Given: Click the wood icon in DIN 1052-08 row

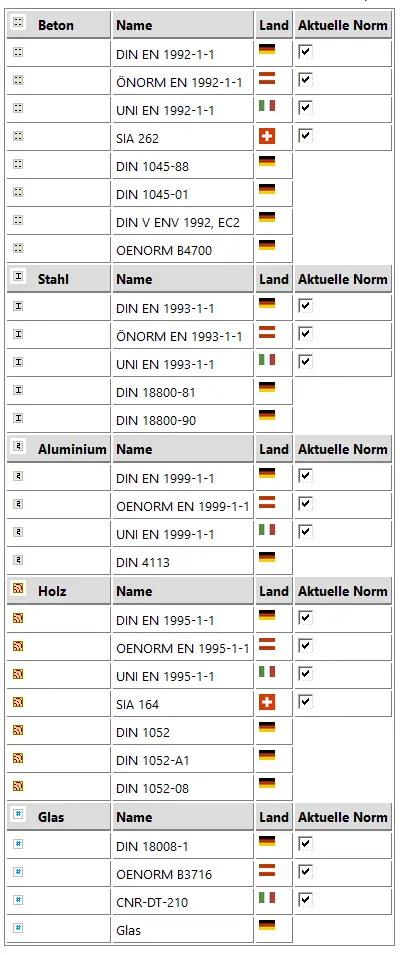Looking at the screenshot, I should [18, 786].
